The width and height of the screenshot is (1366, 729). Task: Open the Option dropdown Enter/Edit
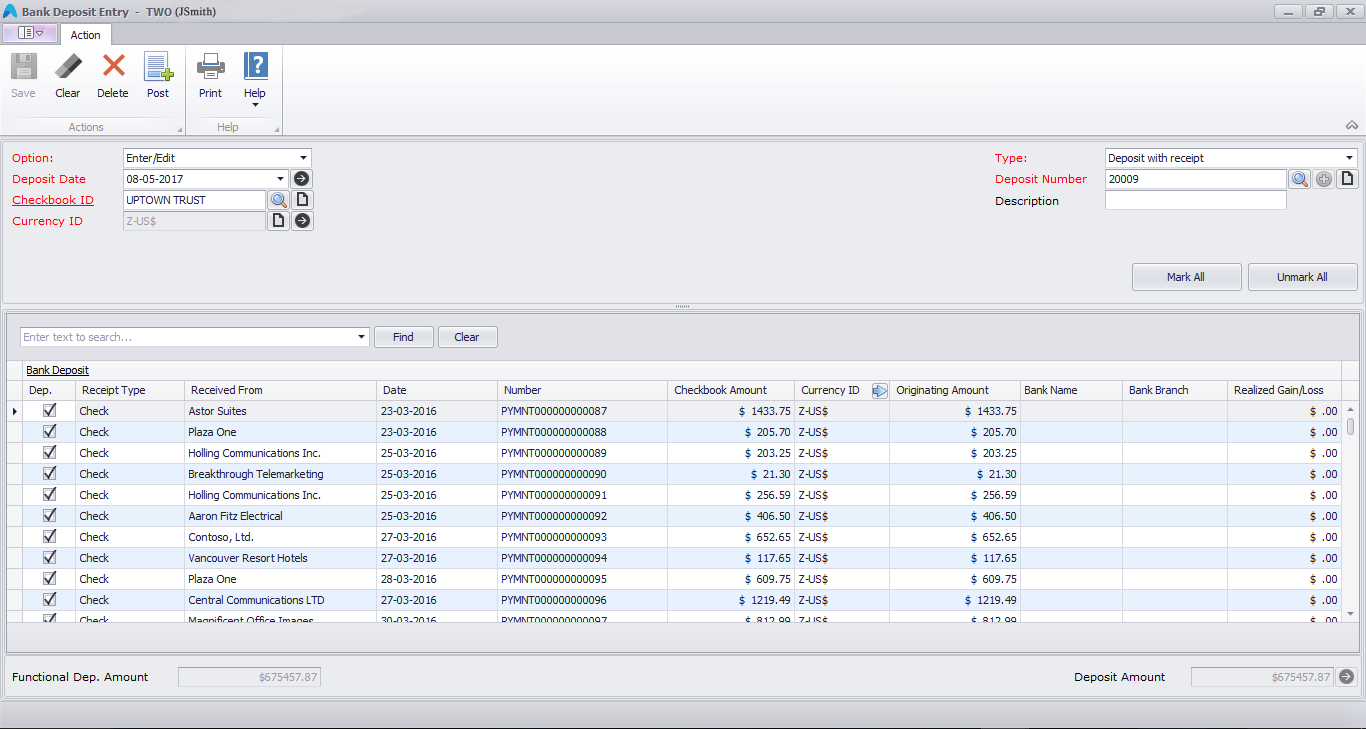pos(303,158)
